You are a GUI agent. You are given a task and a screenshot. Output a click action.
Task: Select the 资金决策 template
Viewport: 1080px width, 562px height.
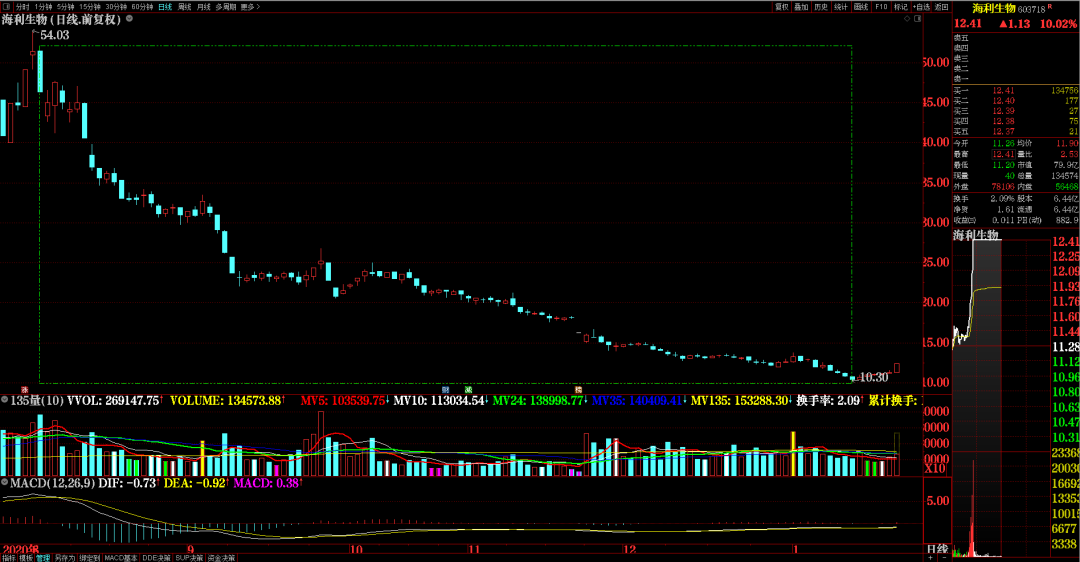tap(221, 558)
